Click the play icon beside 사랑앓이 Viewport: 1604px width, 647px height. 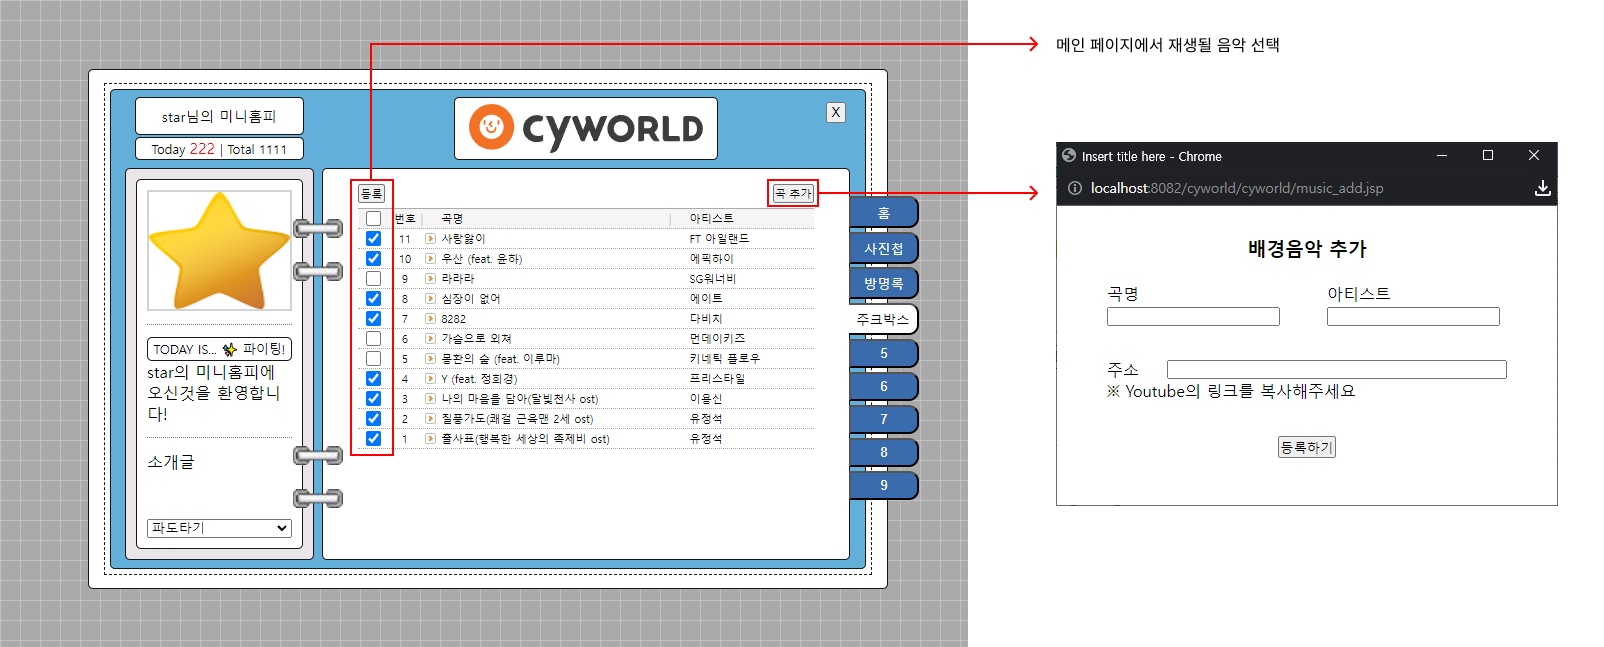point(430,238)
